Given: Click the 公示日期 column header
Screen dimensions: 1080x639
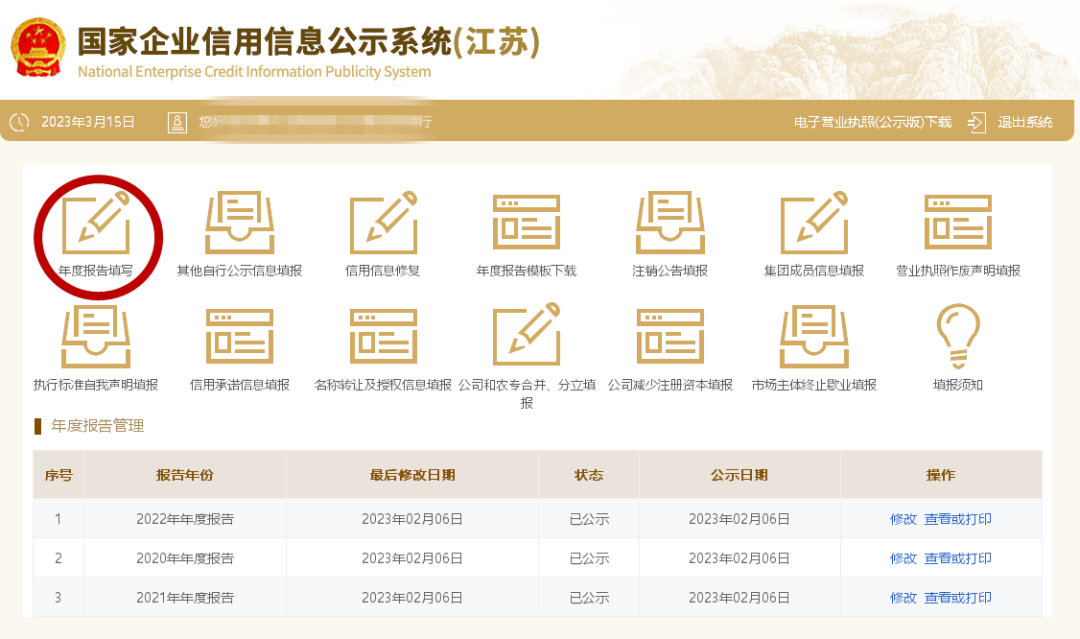Looking at the screenshot, I should 739,475.
